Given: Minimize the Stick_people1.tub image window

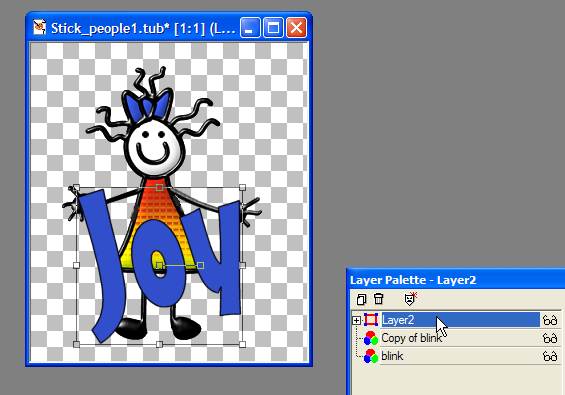Looking at the screenshot, I should [x=250, y=27].
